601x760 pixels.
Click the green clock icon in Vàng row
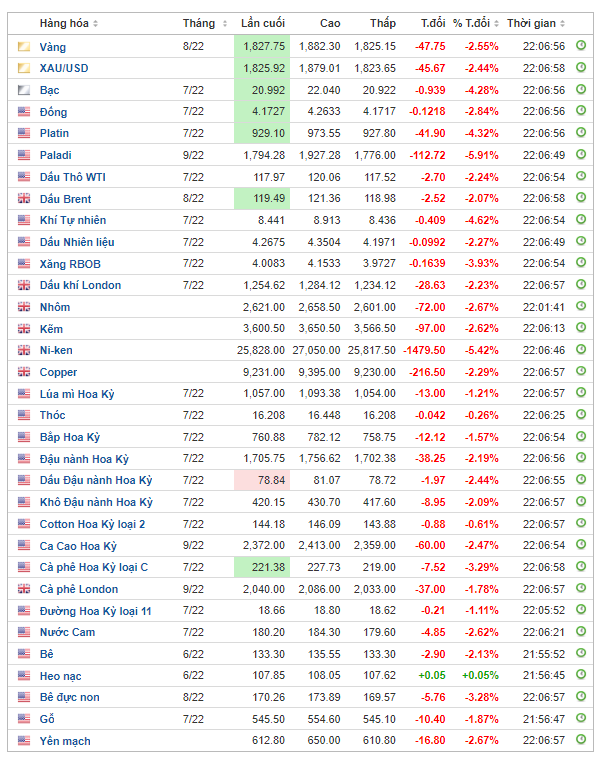pyautogui.click(x=581, y=46)
